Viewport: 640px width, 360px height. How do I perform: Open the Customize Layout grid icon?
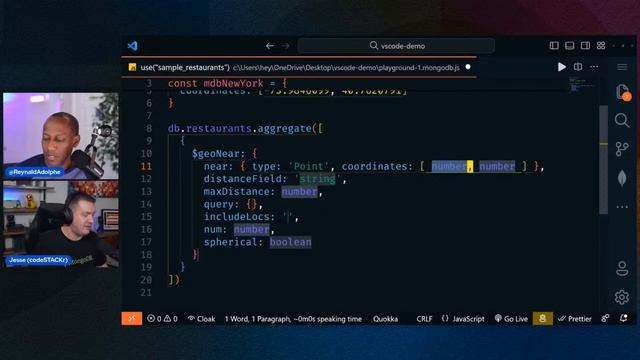(601, 46)
